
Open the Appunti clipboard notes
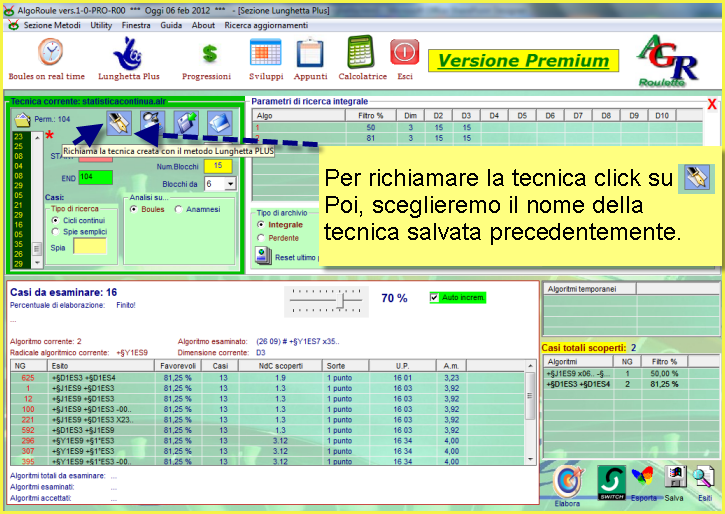click(310, 53)
